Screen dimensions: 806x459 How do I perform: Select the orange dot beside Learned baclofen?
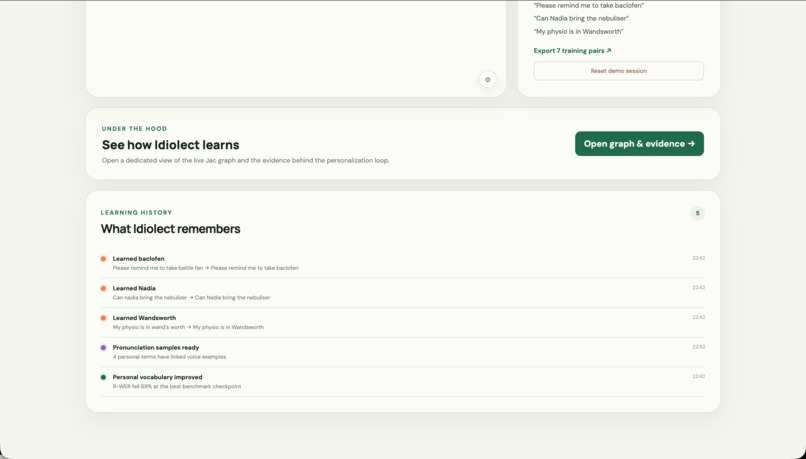tap(103, 259)
